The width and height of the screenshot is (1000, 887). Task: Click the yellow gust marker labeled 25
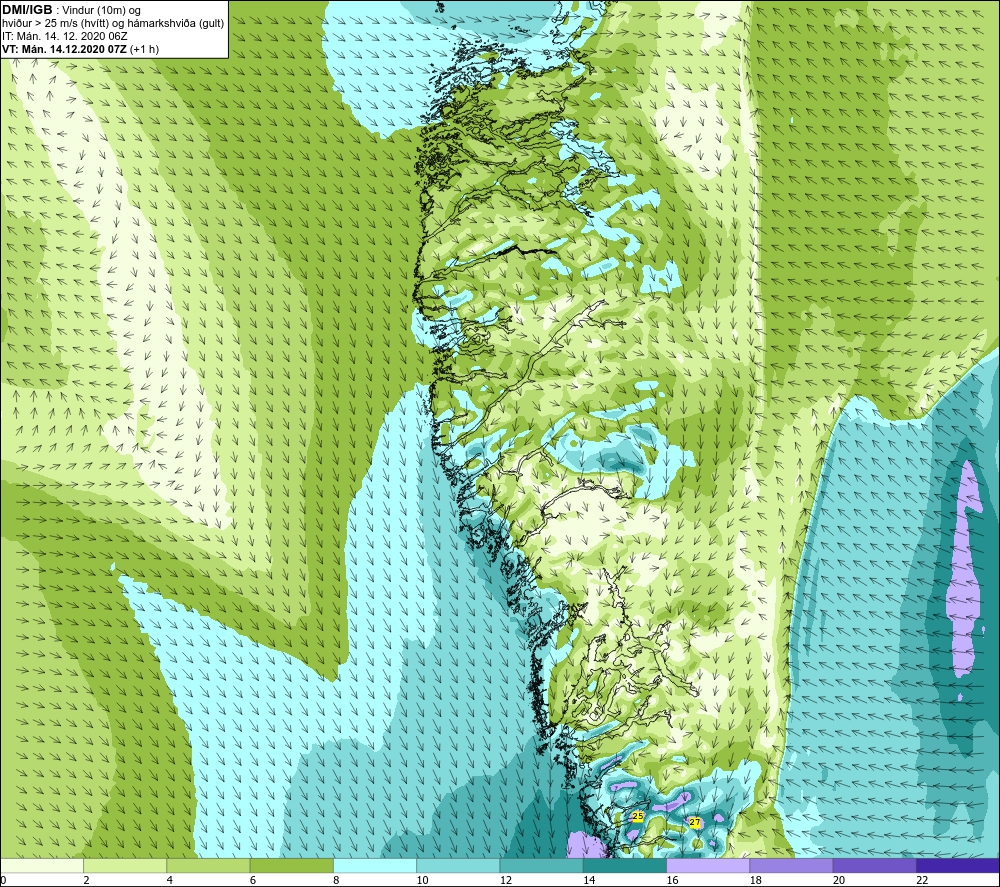point(638,816)
